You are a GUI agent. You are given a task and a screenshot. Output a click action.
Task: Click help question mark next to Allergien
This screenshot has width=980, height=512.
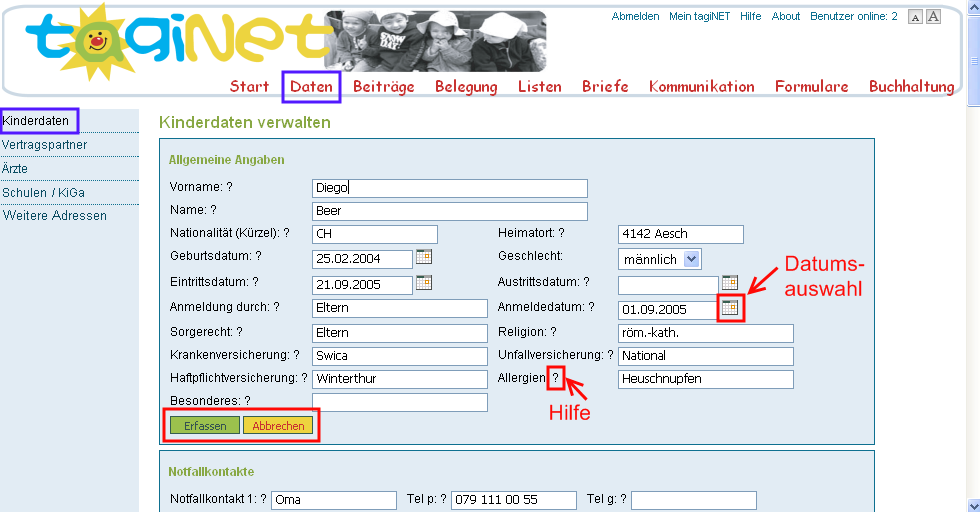[556, 378]
